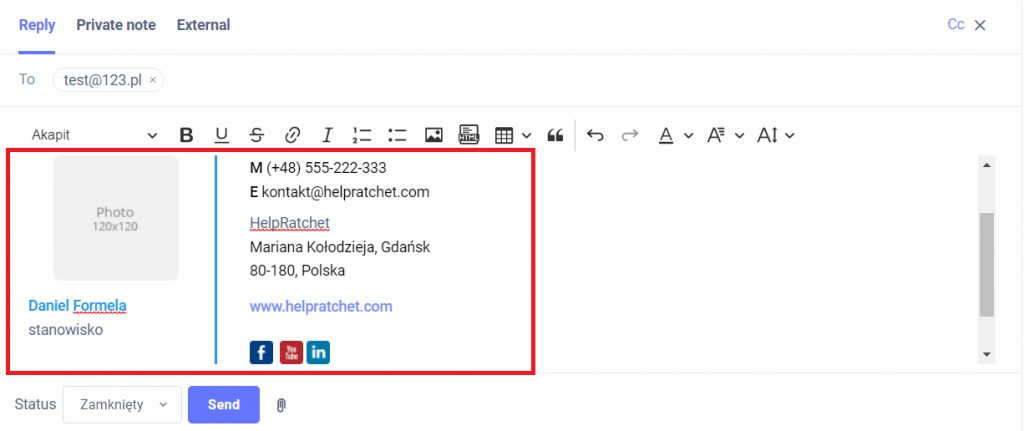This screenshot has width=1024, height=431.
Task: Open the Akapit paragraph style dropdown
Action: point(94,135)
